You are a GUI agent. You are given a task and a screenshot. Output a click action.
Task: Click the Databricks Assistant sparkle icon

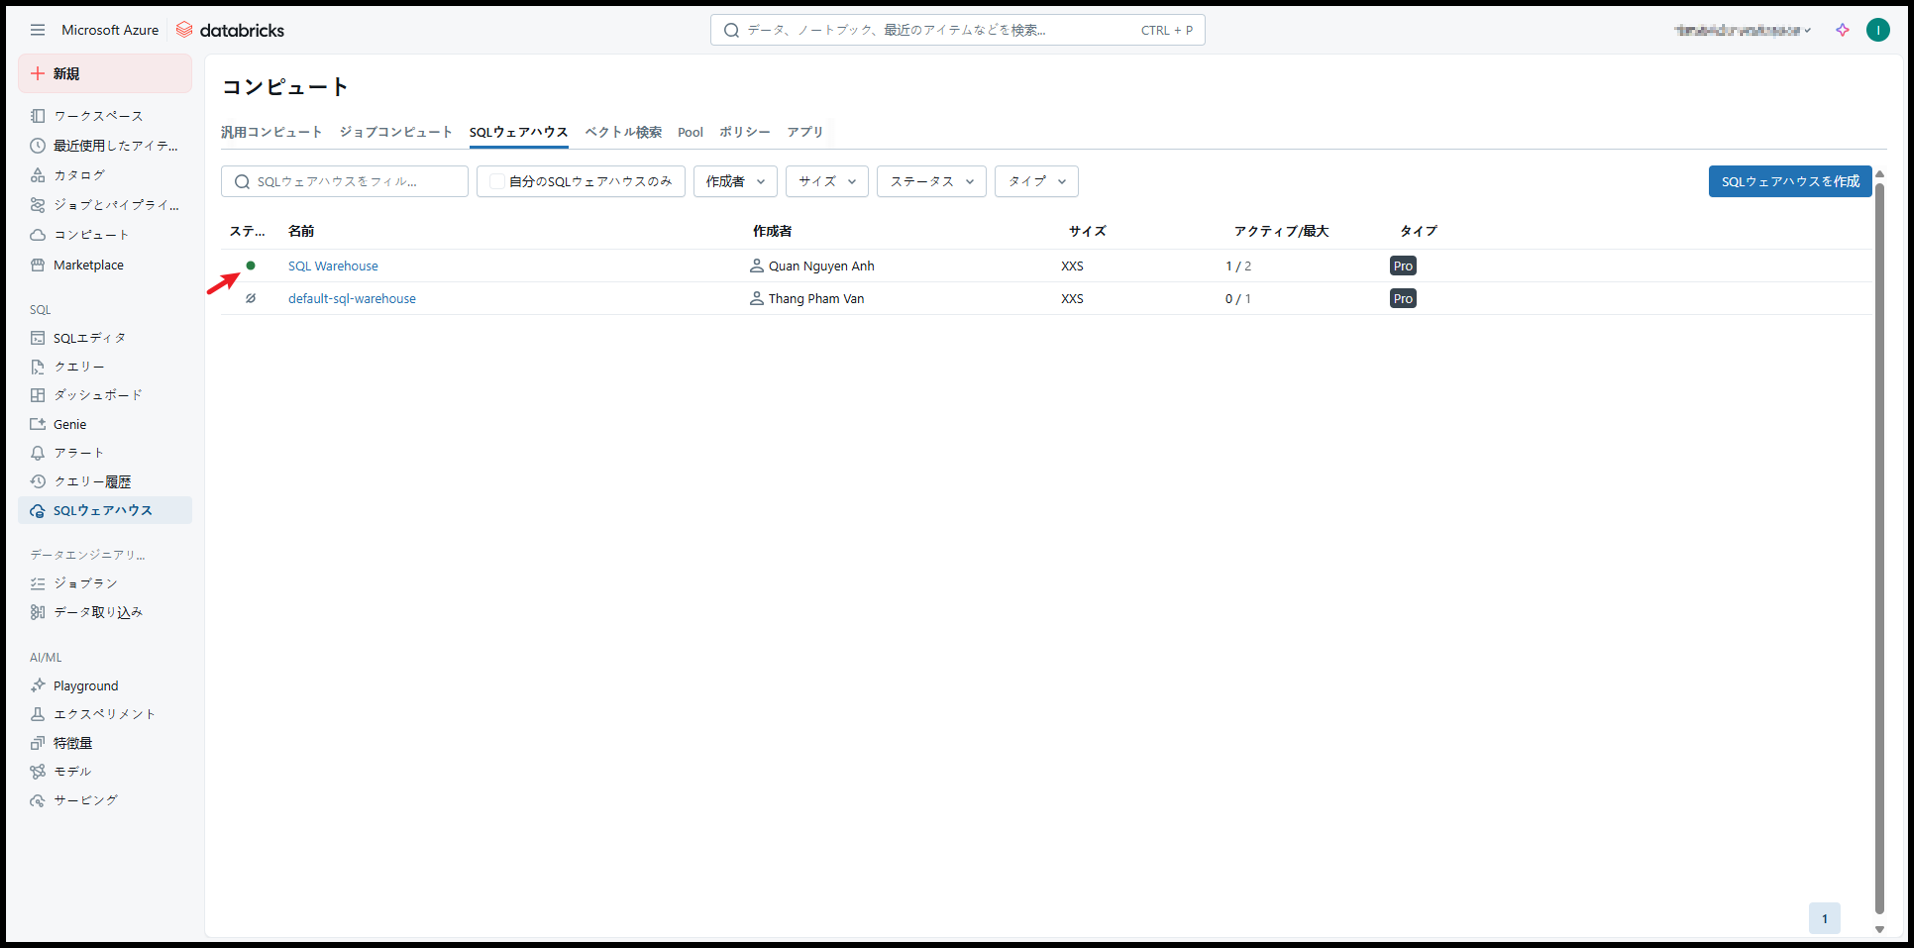pyautogui.click(x=1842, y=30)
